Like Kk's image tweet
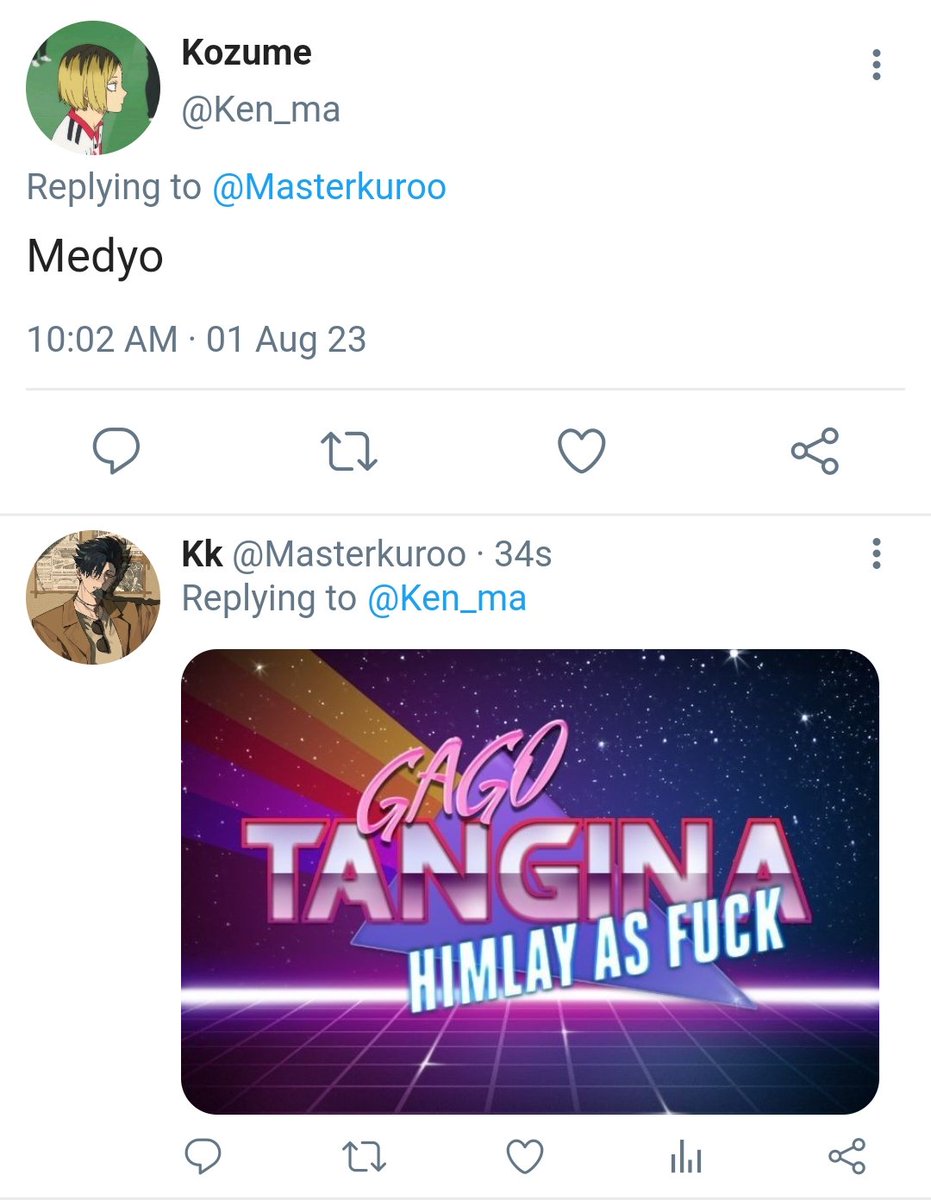931x1200 pixels. coord(524,1157)
